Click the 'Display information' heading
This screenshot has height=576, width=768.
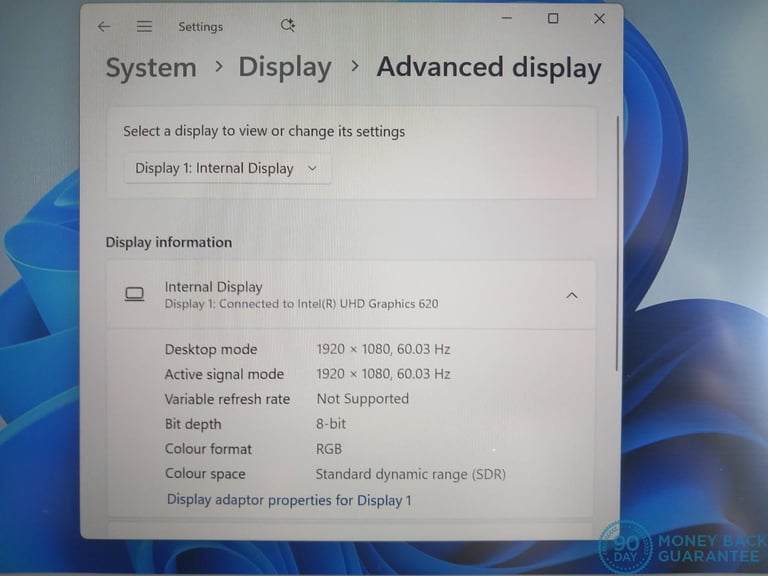coord(168,242)
